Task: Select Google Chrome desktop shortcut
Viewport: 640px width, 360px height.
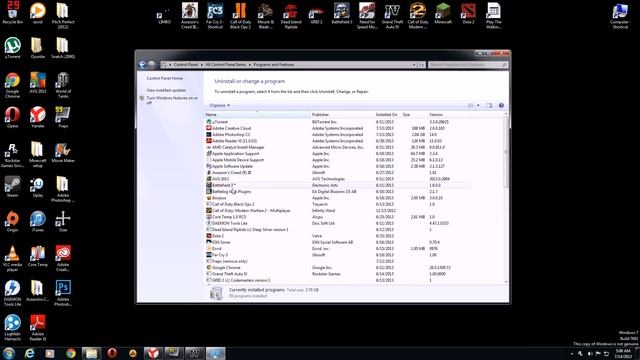Action: (x=13, y=85)
